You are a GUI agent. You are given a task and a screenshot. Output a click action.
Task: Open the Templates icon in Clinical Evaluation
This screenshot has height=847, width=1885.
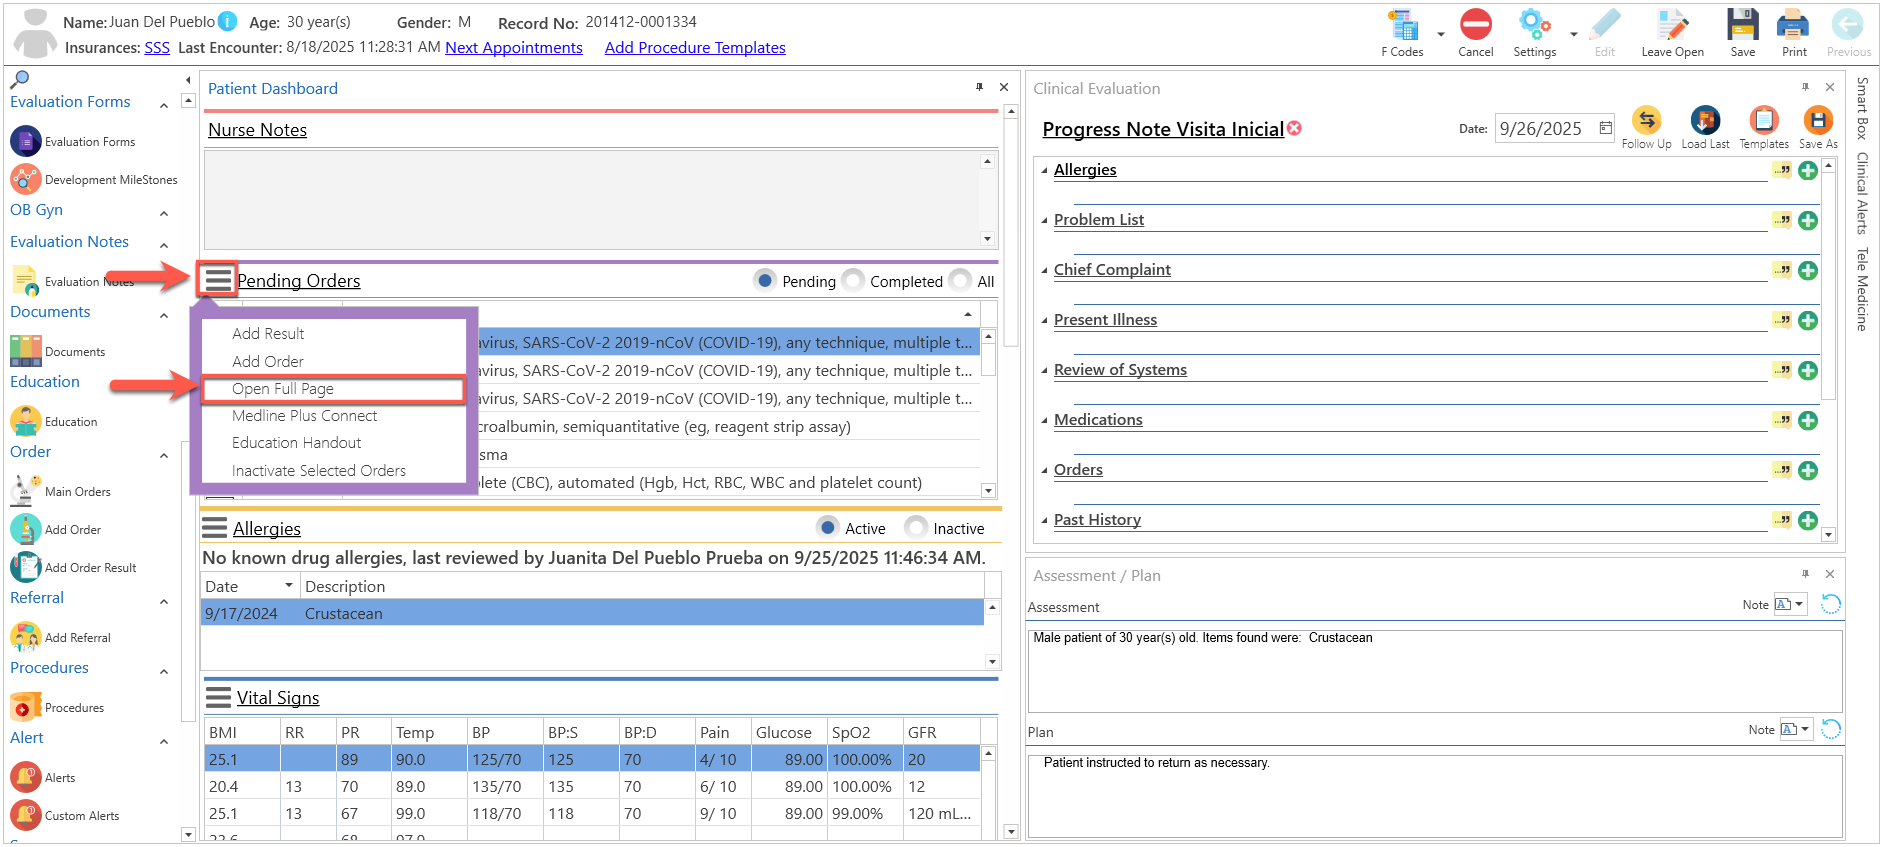1764,120
